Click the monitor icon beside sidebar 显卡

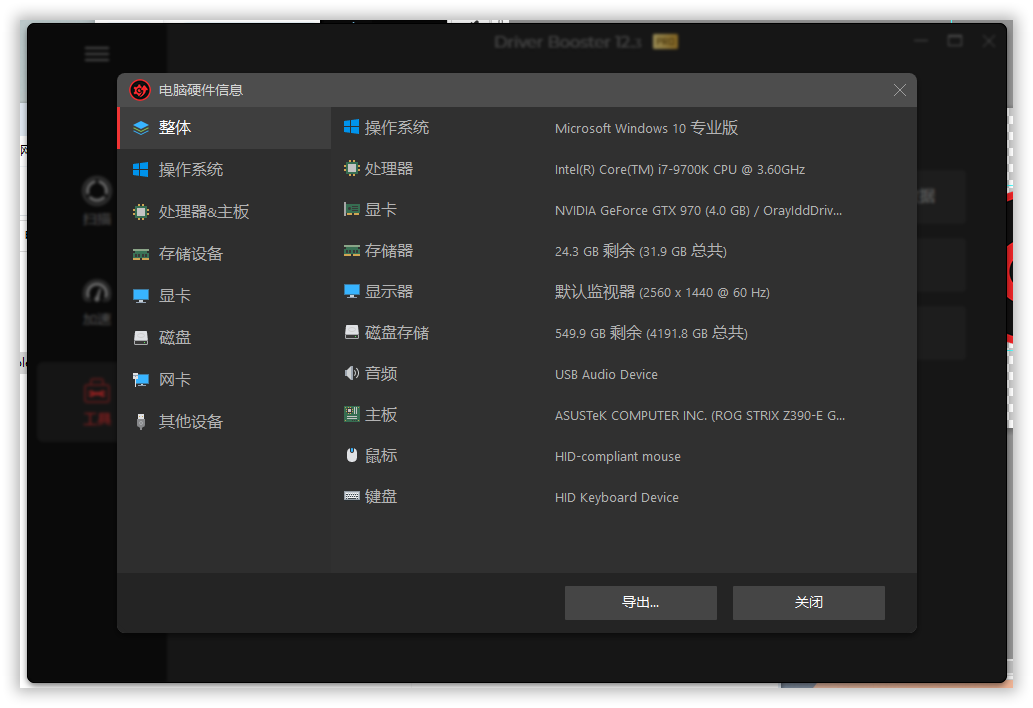141,296
